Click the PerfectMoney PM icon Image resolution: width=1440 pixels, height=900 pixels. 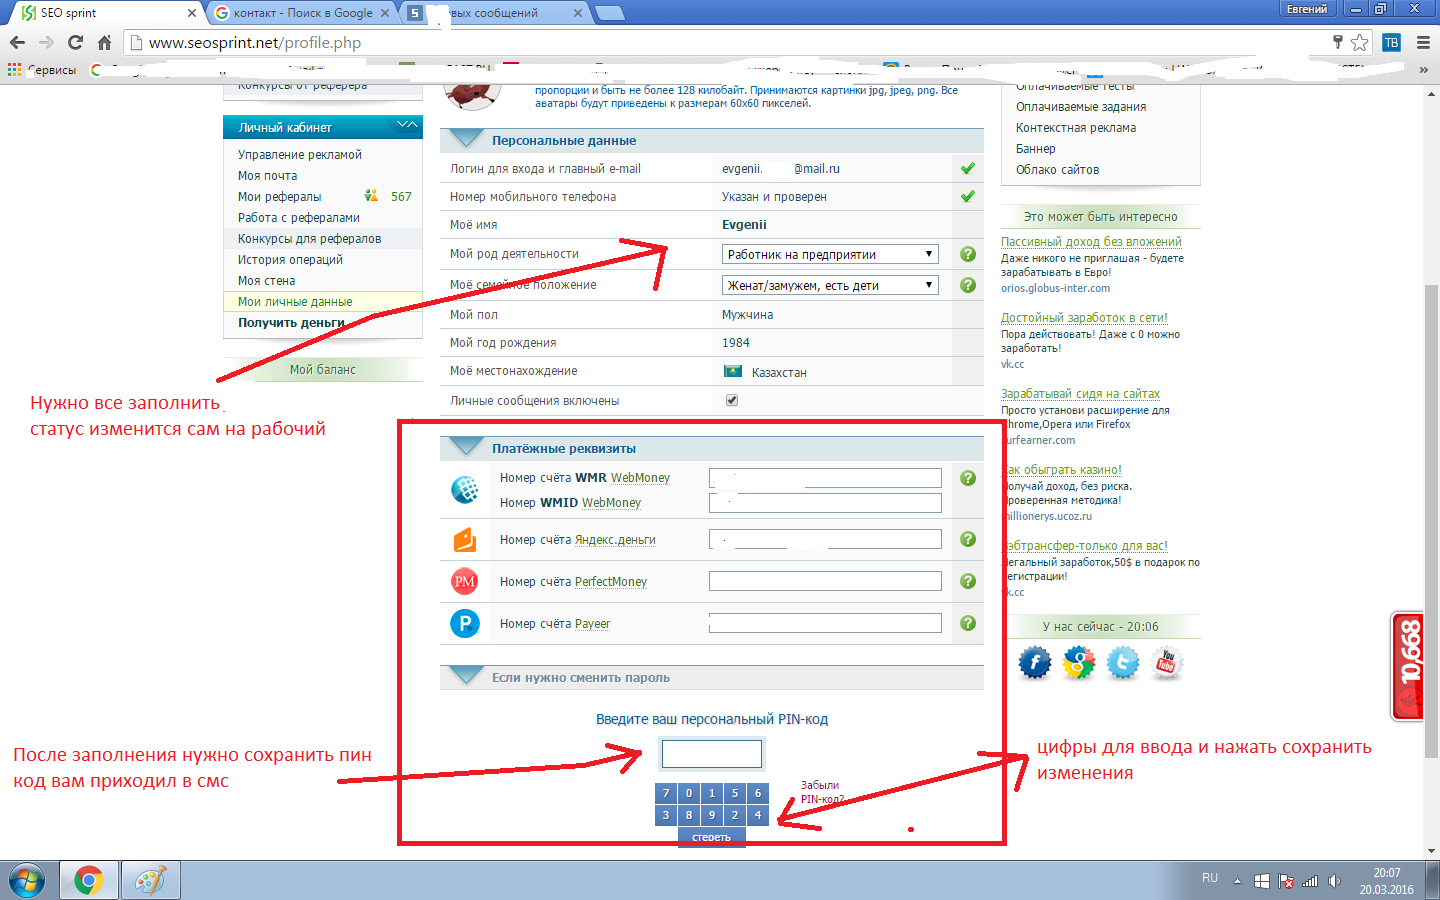[465, 581]
